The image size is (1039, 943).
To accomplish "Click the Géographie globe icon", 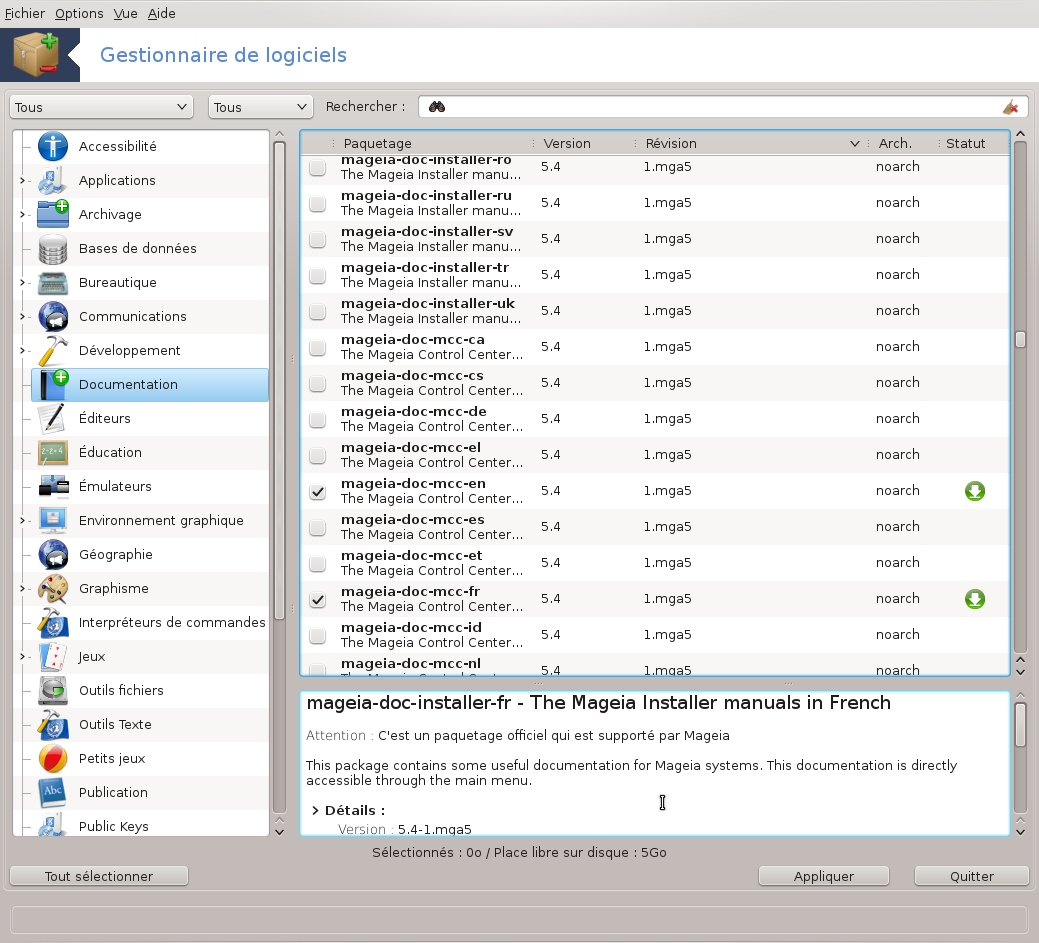I will pos(53,555).
